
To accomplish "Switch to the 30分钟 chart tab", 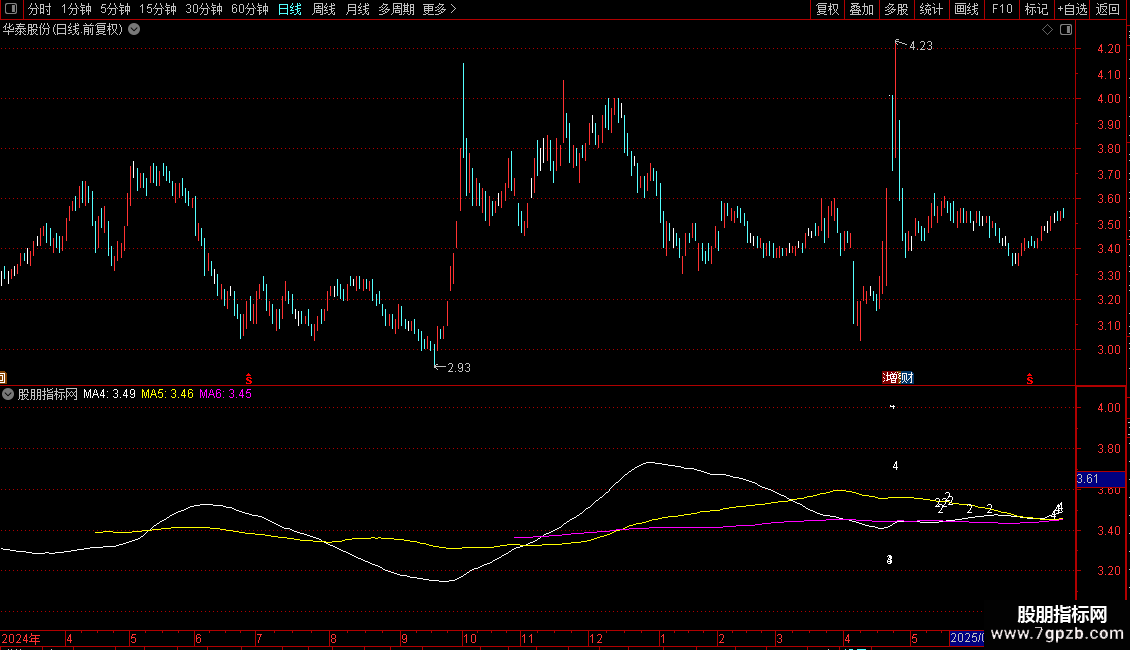I will [203, 9].
